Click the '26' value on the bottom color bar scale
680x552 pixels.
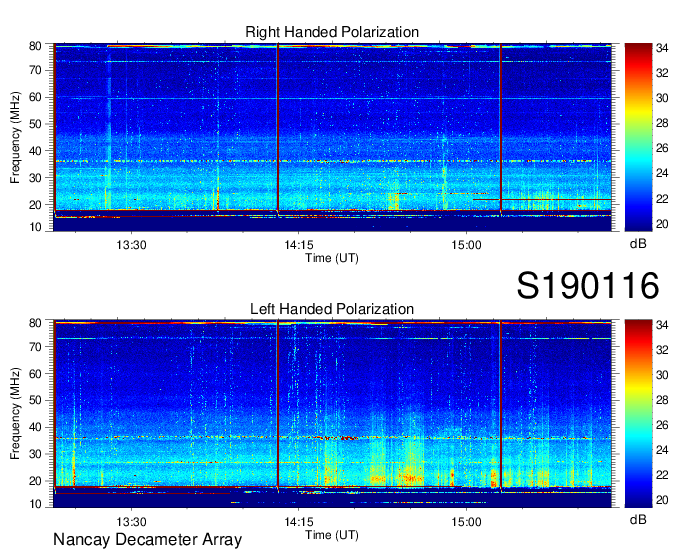pyautogui.click(x=662, y=425)
